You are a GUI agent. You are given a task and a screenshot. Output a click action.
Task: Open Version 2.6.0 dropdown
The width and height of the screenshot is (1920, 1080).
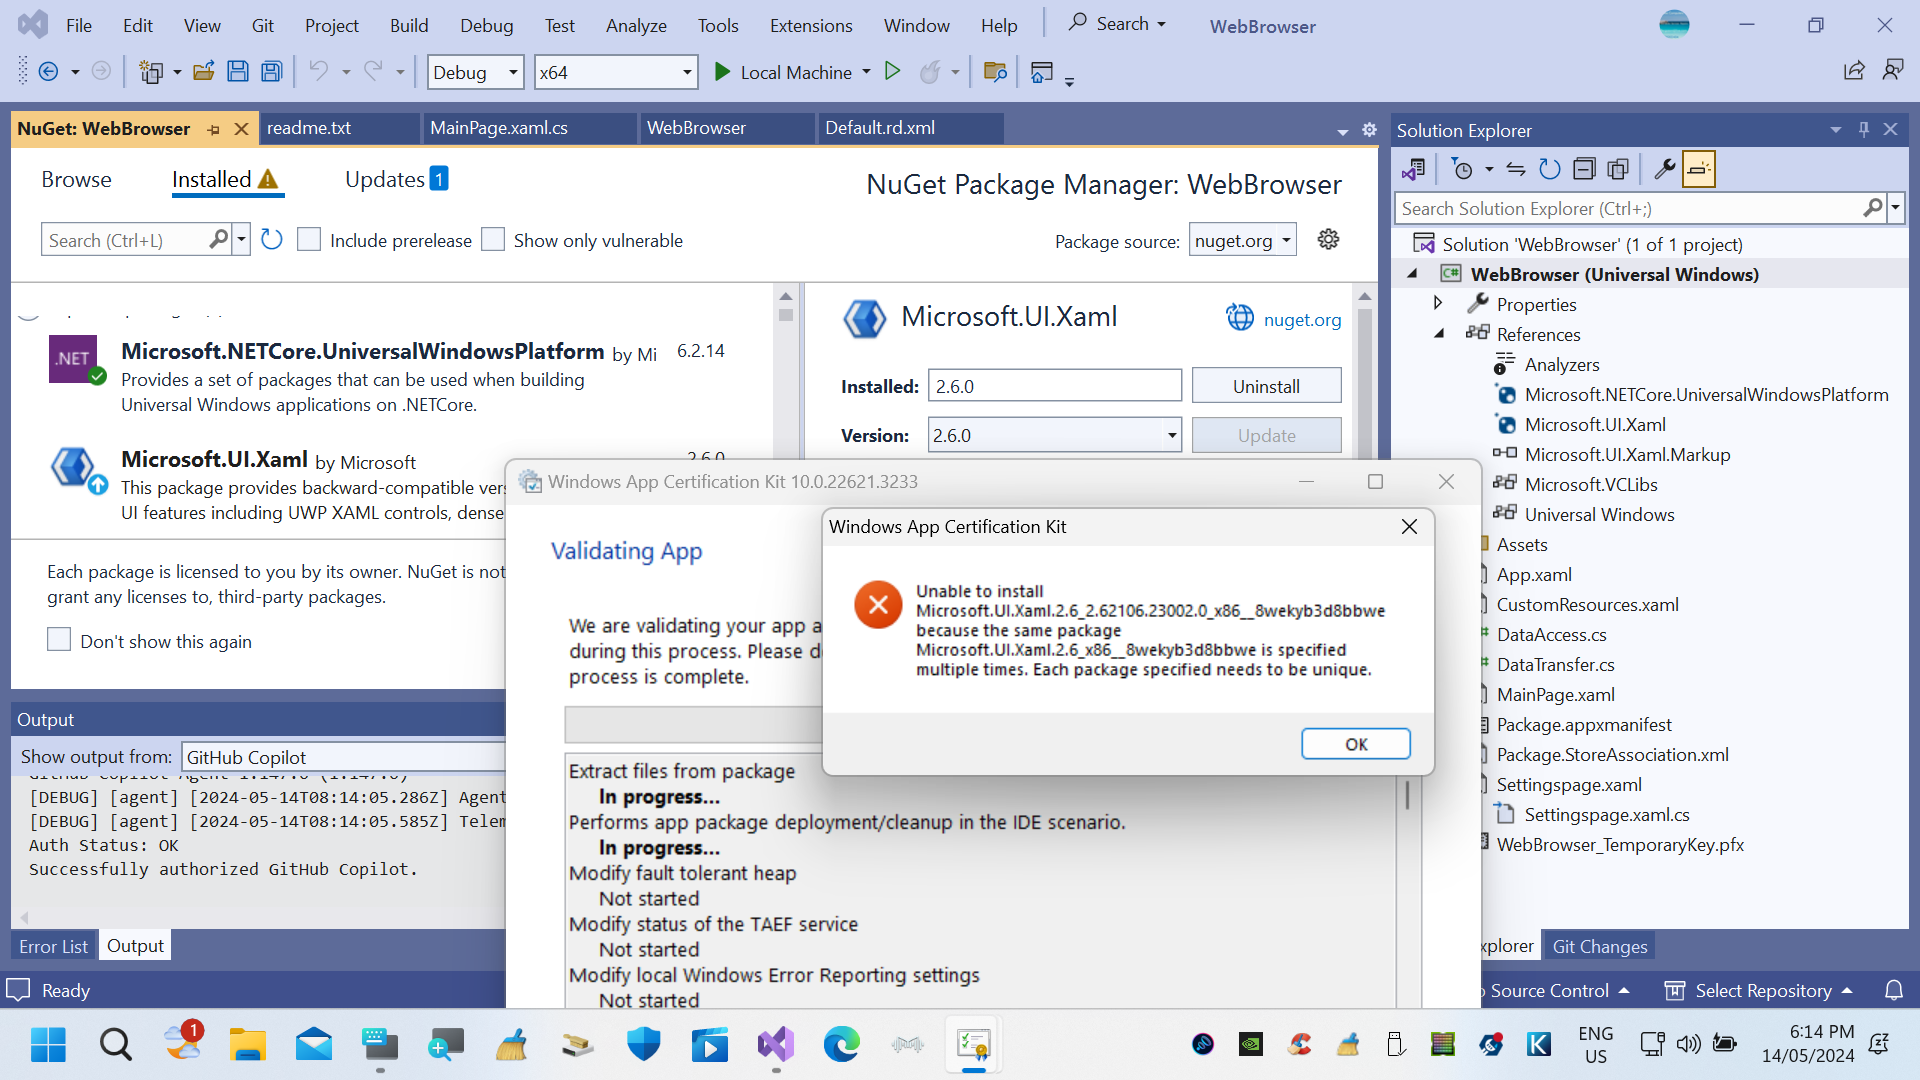tap(1054, 435)
